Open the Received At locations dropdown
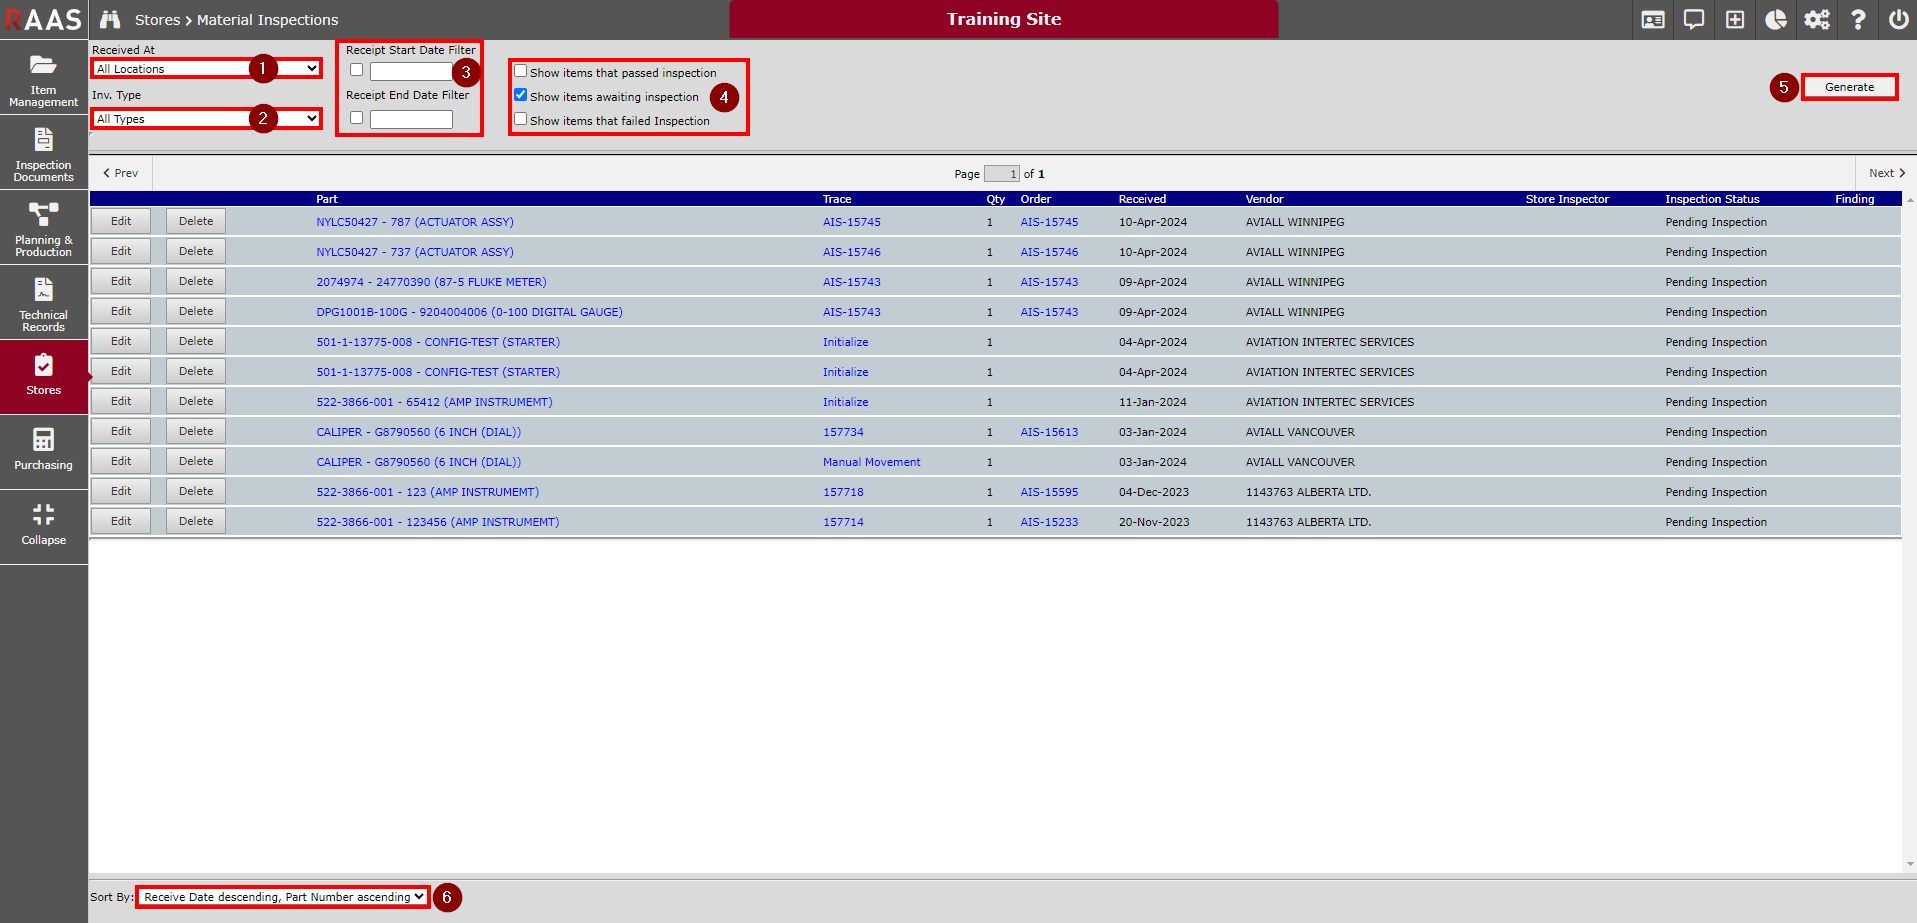Image resolution: width=1917 pixels, height=923 pixels. click(x=206, y=69)
